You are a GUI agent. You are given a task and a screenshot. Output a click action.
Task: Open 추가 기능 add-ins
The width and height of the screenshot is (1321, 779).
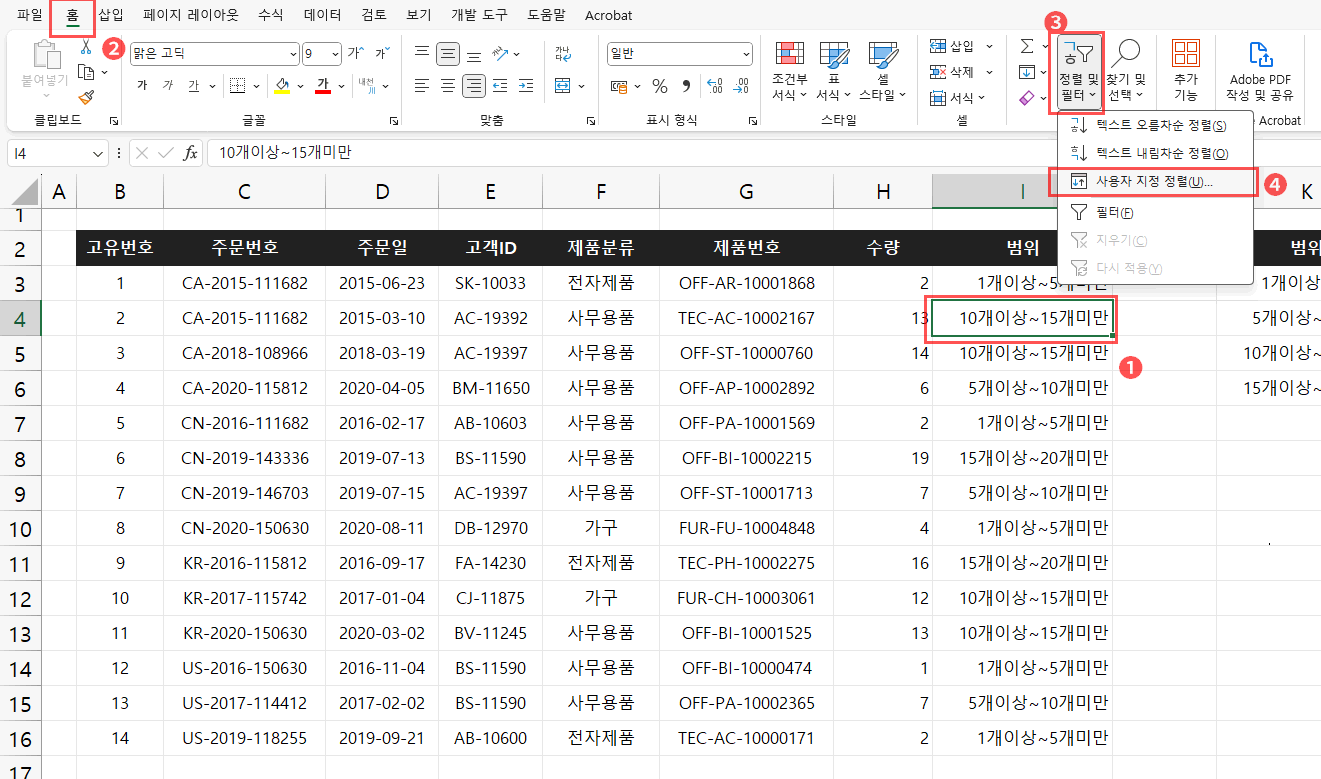1186,70
